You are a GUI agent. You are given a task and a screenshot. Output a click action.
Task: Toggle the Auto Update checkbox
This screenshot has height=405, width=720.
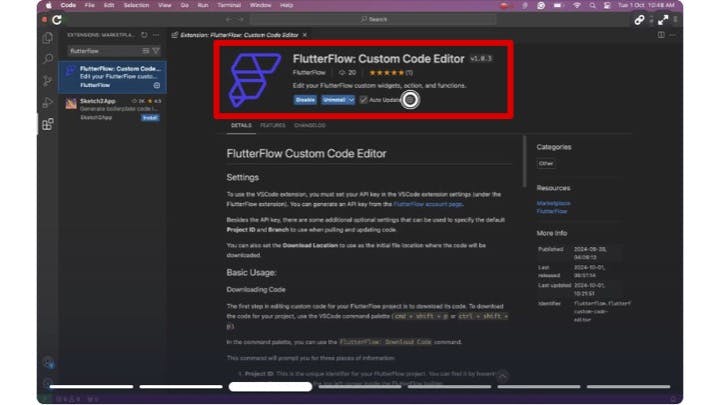click(364, 100)
